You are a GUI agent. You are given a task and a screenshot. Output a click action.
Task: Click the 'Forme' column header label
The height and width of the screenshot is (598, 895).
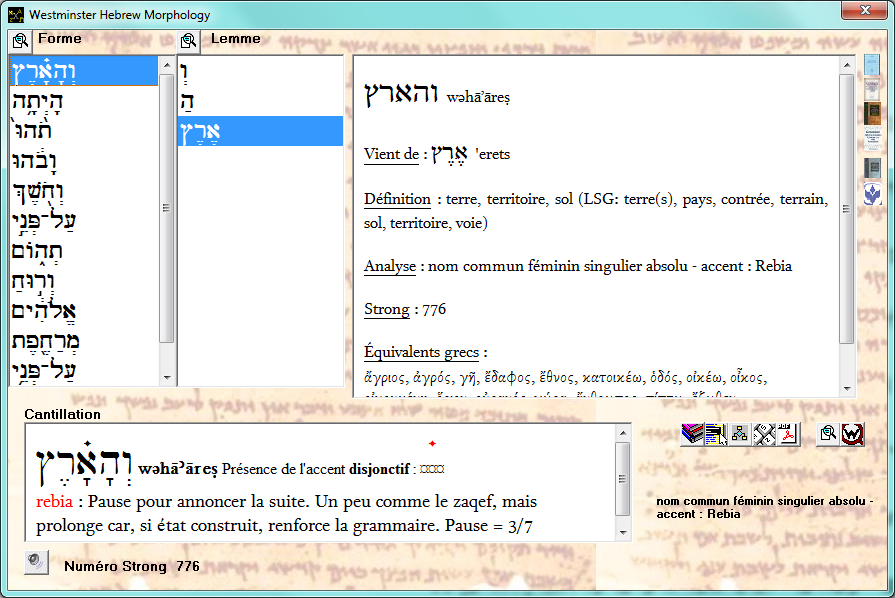pos(60,39)
